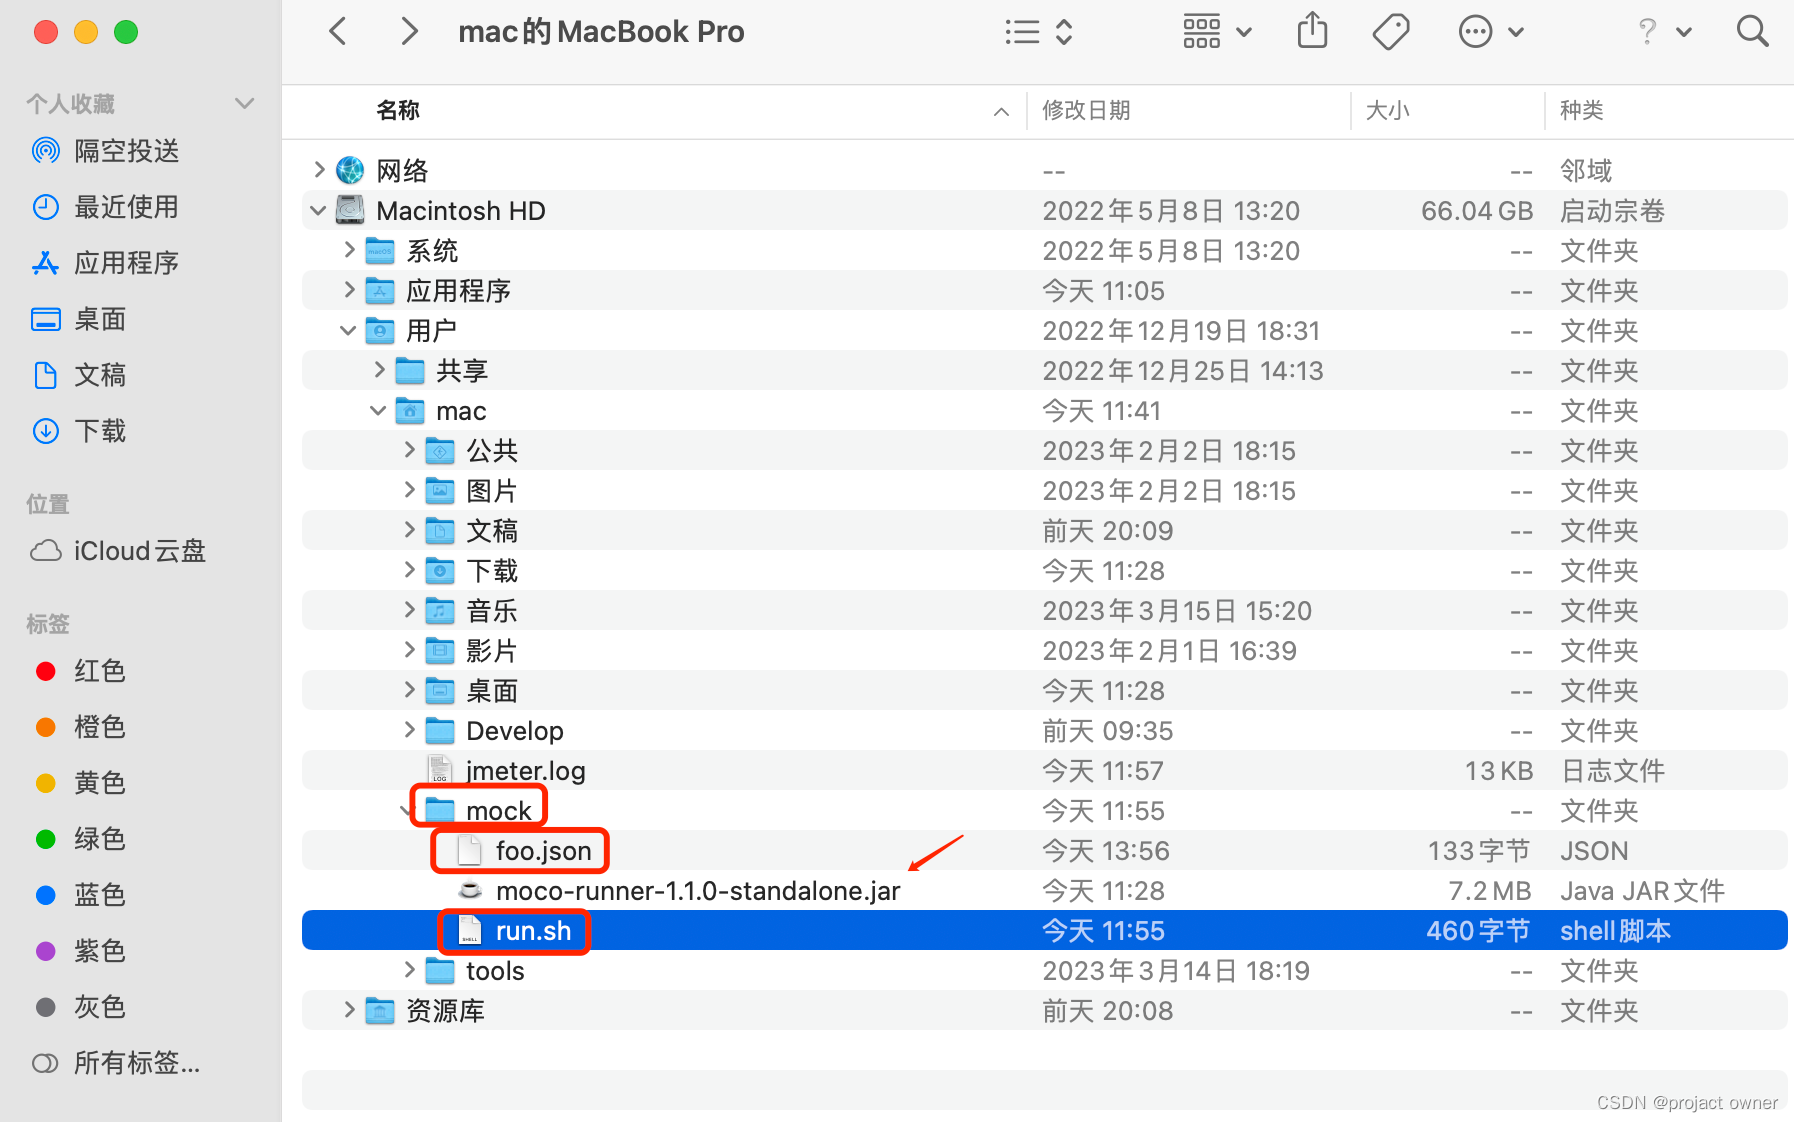1794x1122 pixels.
Task: Click the 名称 column header to sort
Action: (397, 111)
